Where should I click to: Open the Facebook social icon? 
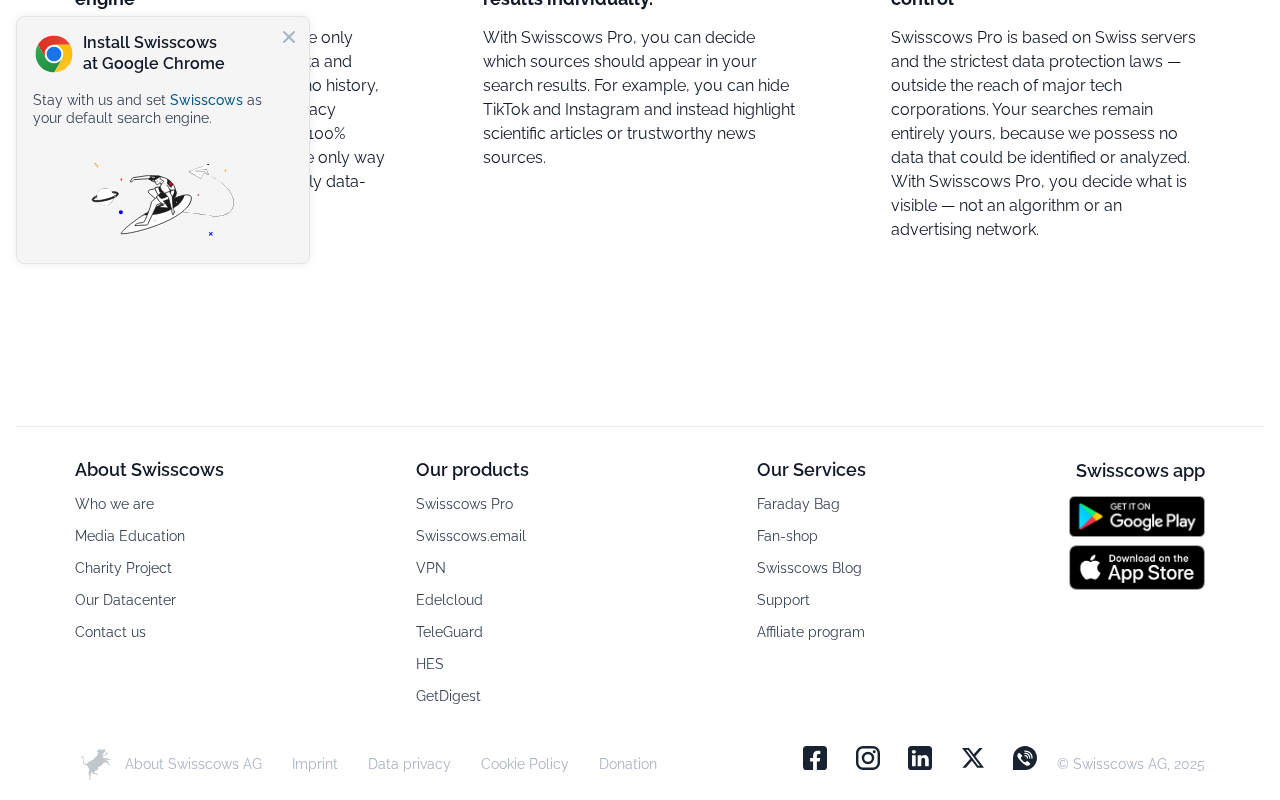(x=815, y=758)
